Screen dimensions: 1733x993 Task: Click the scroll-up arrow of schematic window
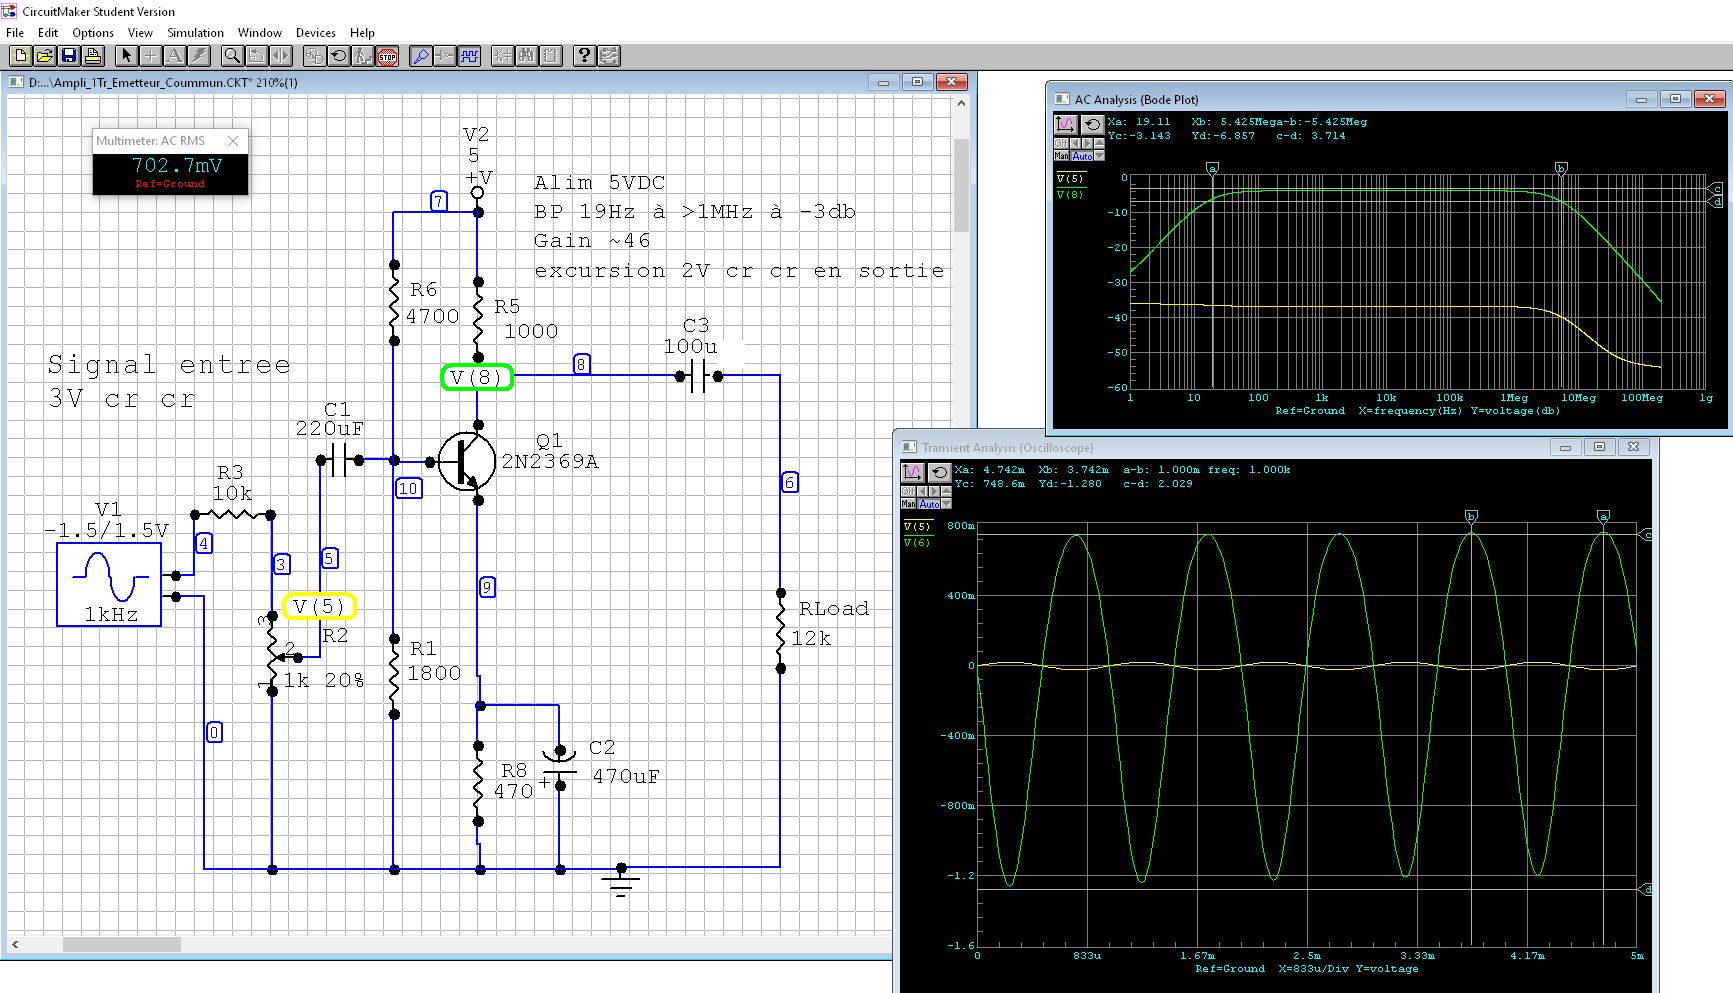coord(961,103)
